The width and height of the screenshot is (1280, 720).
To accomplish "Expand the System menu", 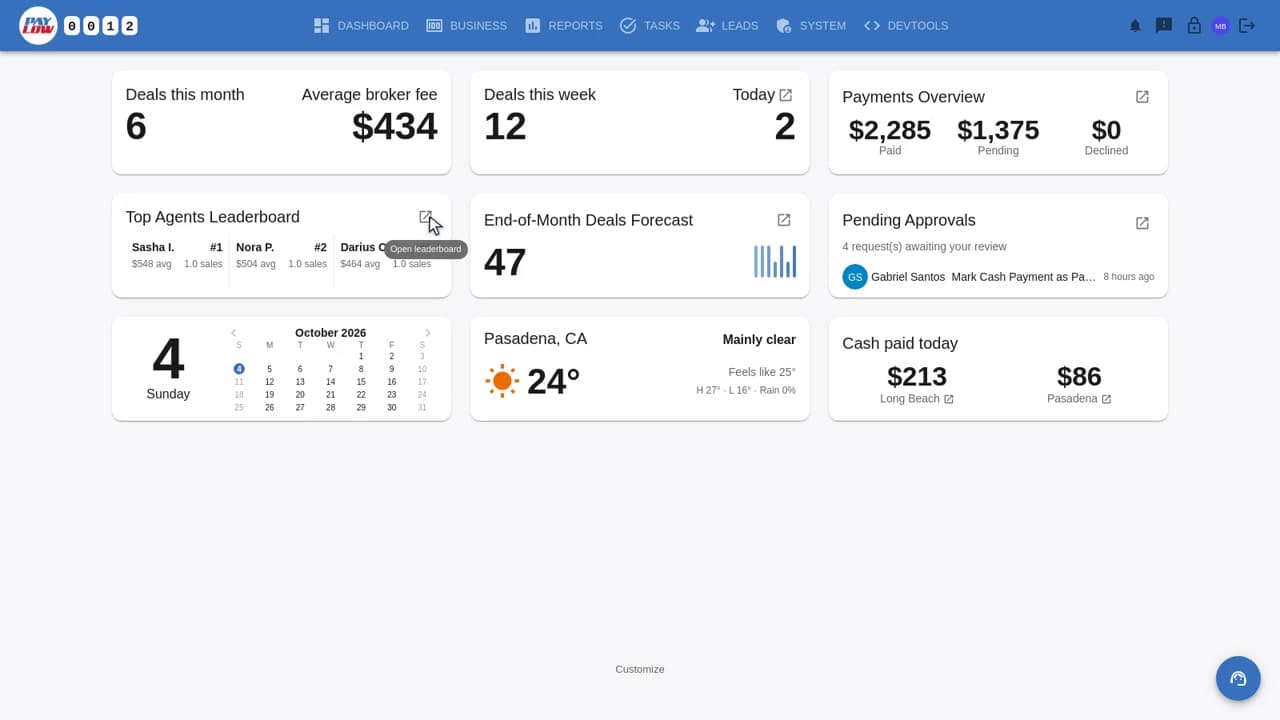I will pos(811,26).
